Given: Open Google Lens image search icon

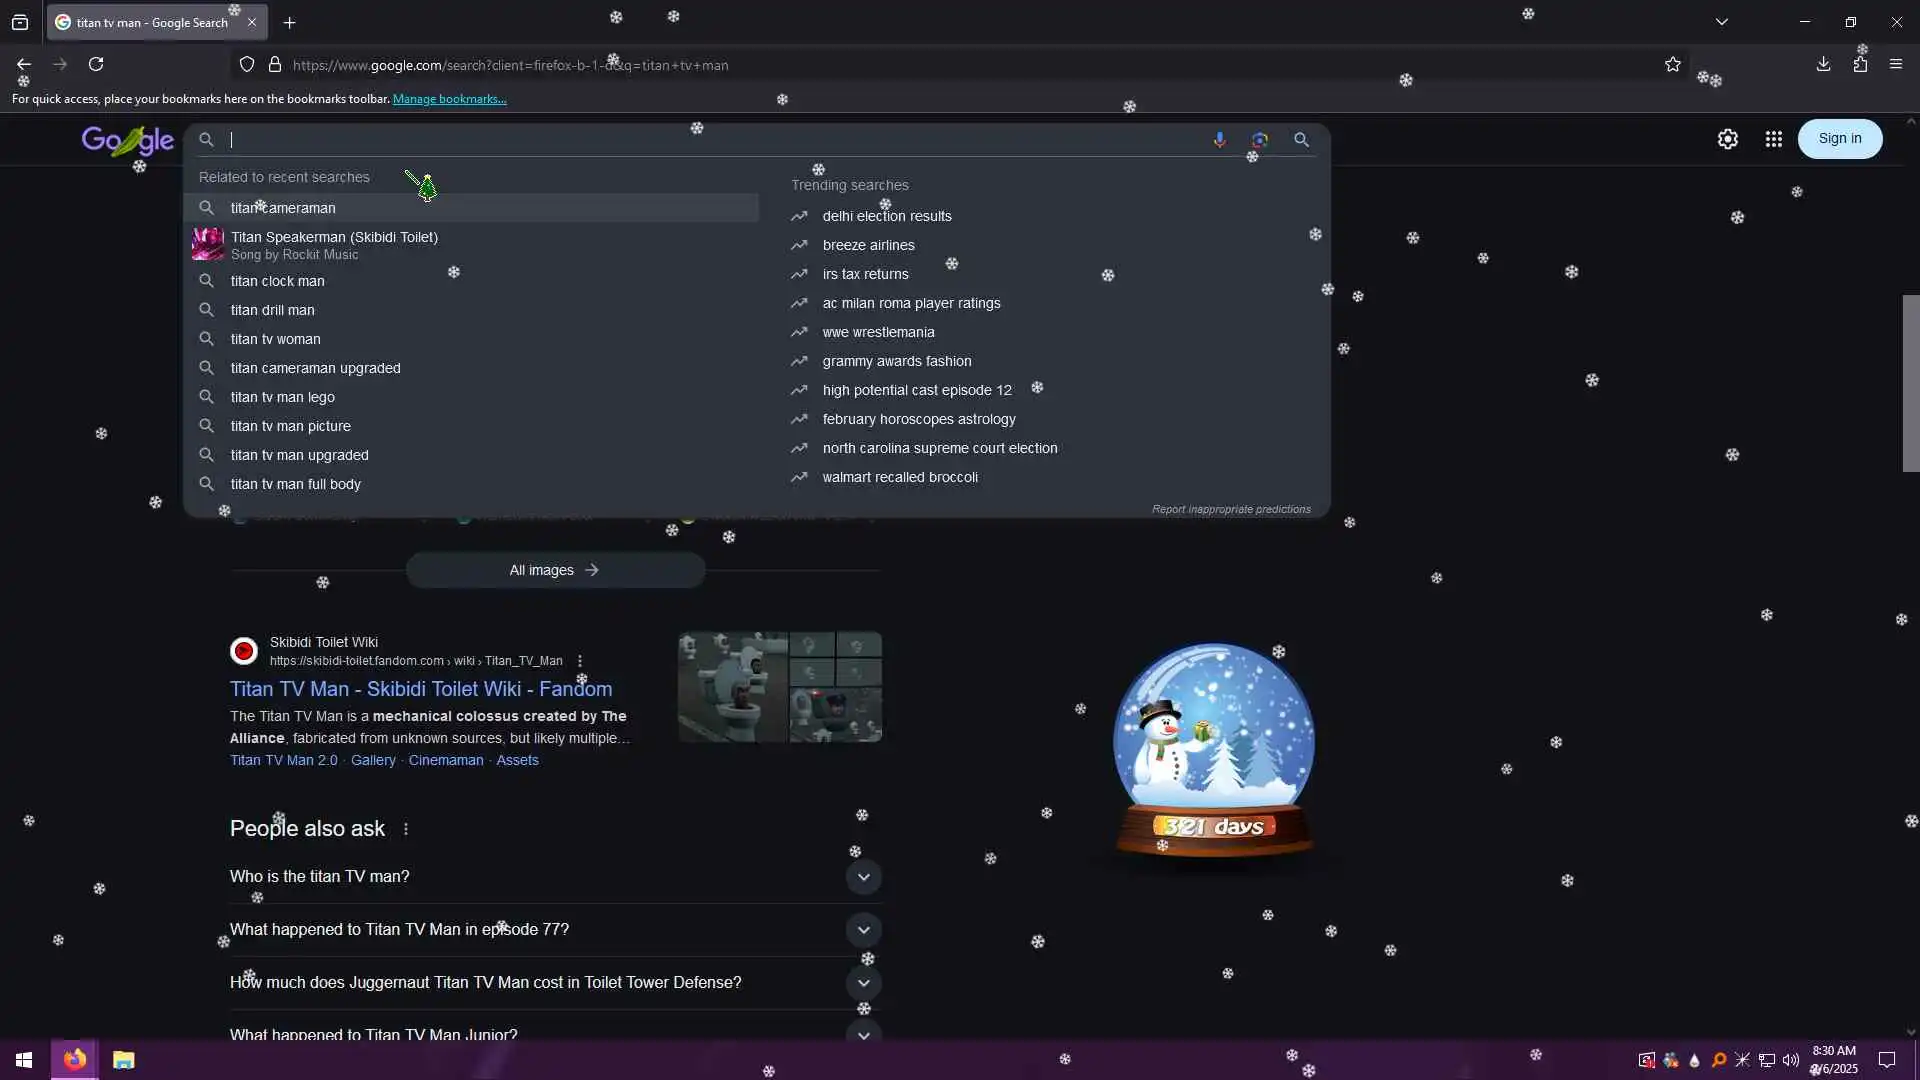Looking at the screenshot, I should tap(1259, 140).
